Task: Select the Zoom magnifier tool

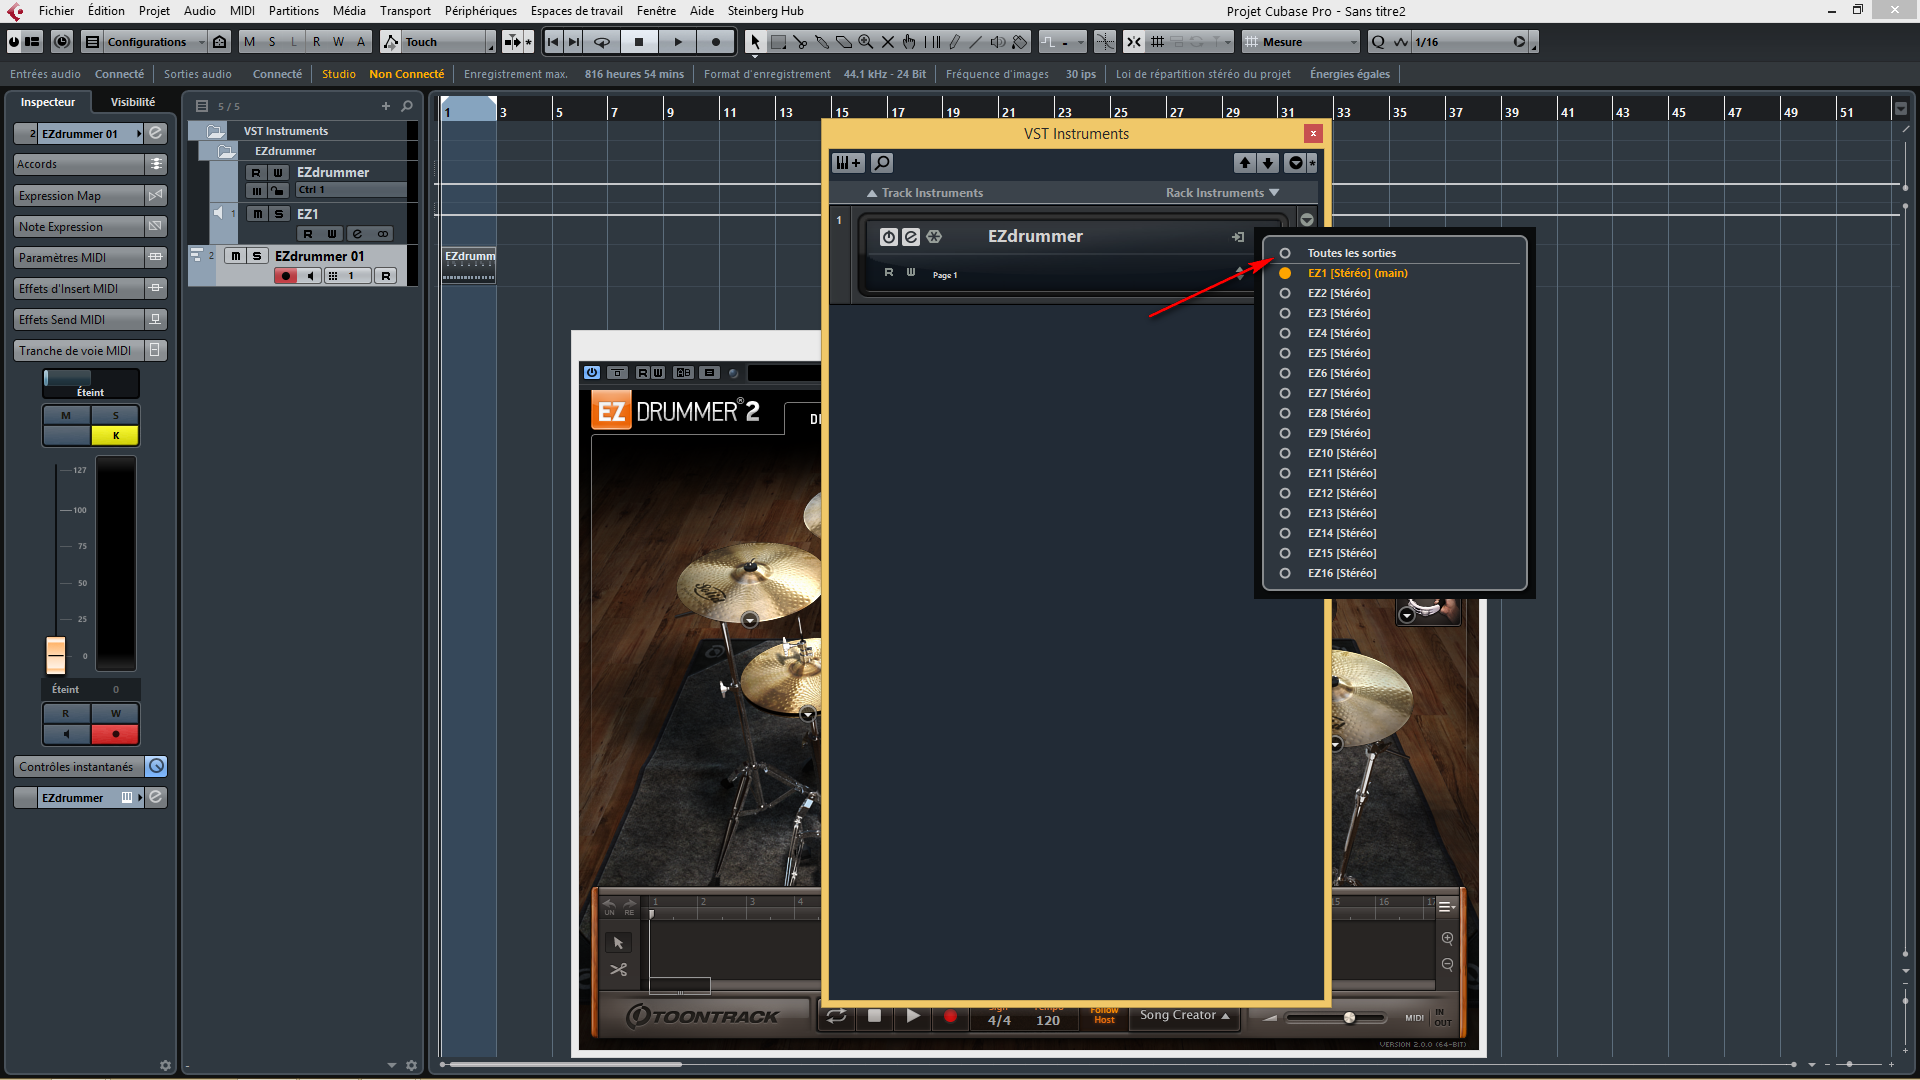Action: (866, 42)
